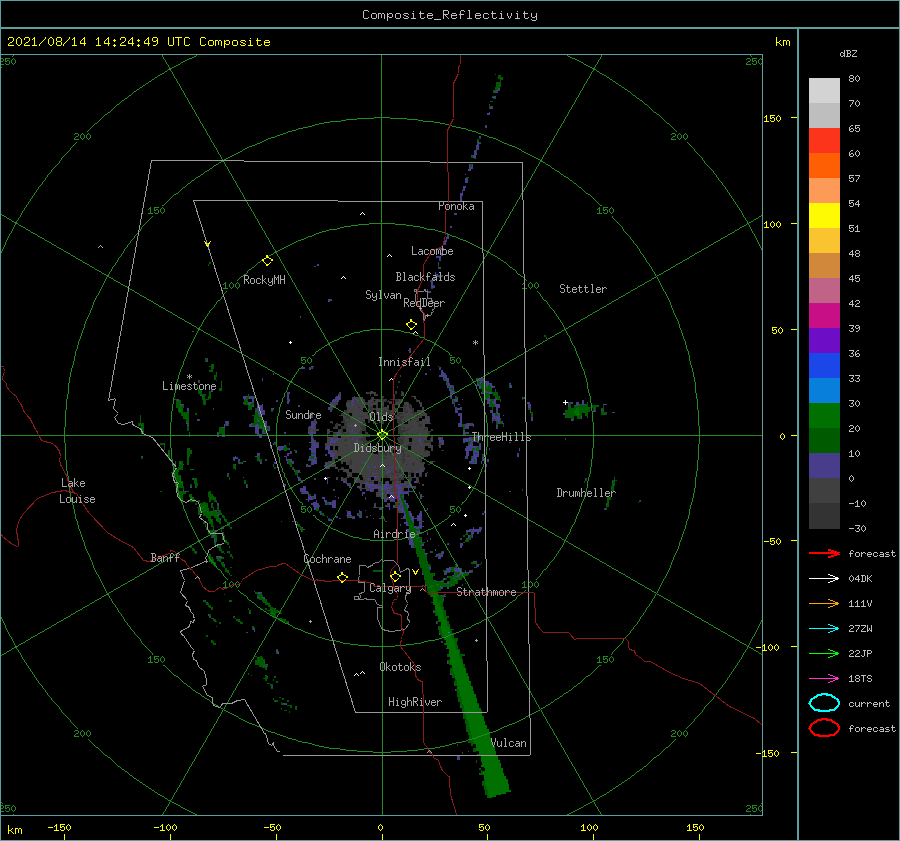The image size is (900, 841).
Task: Click the ThreeHills label
Action: click(501, 437)
